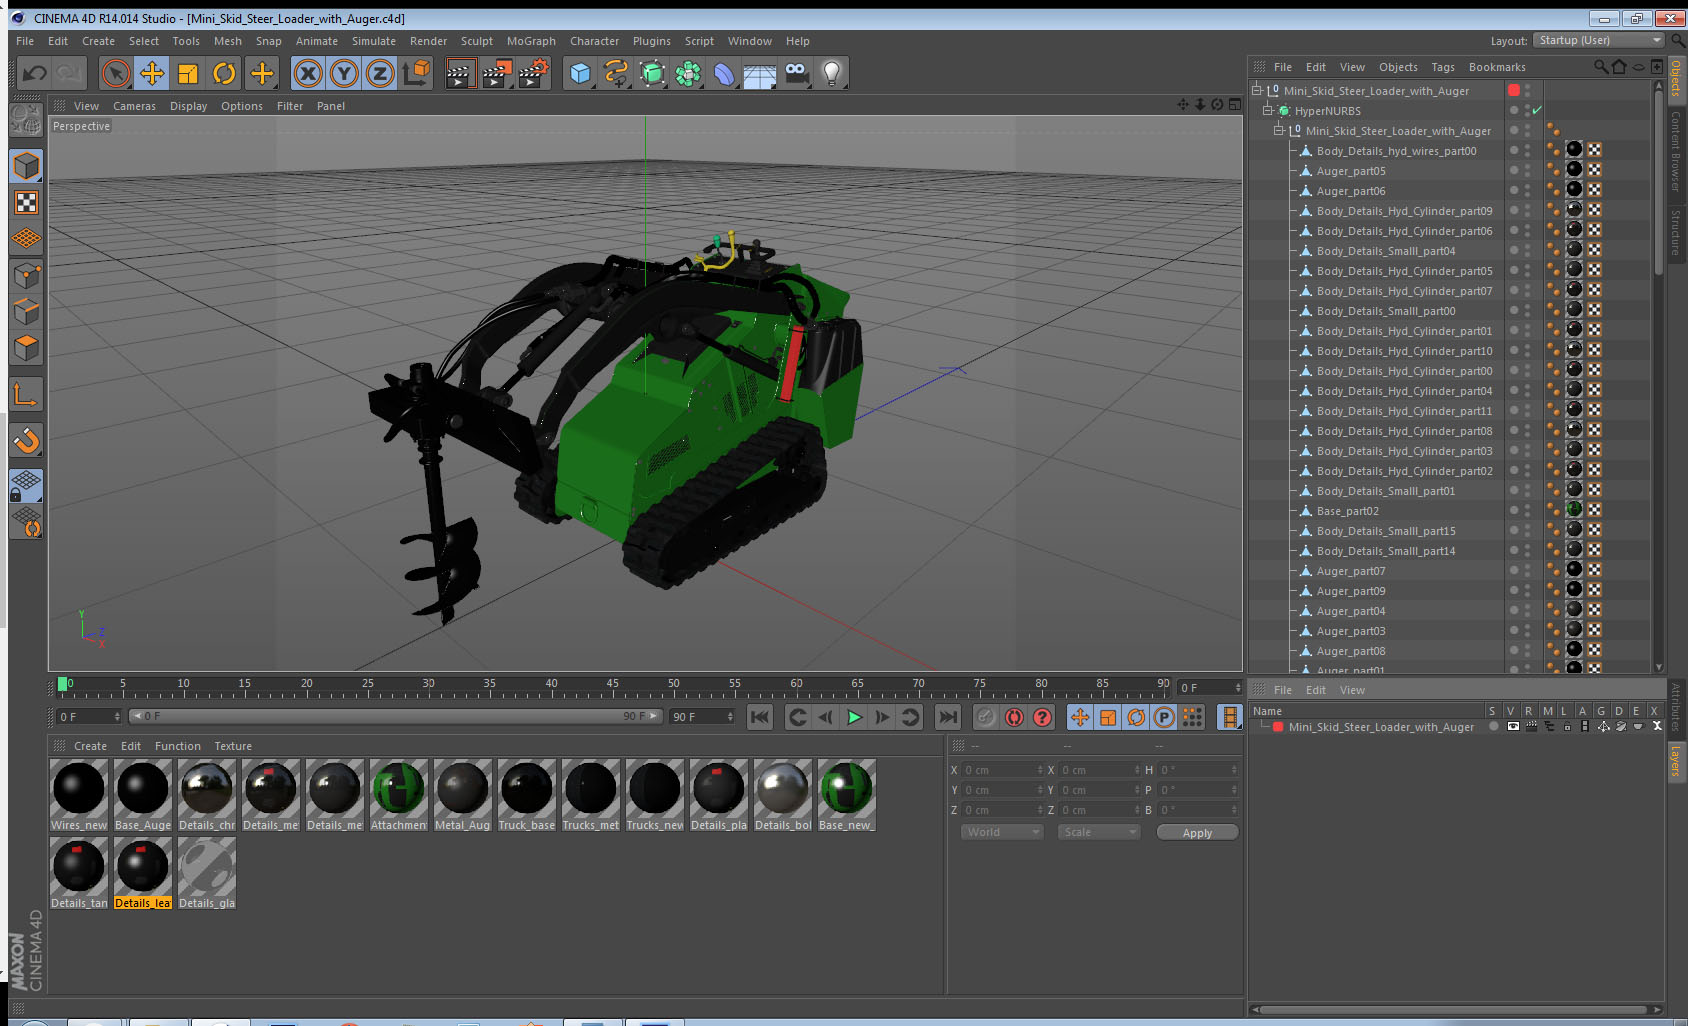Open the Mesh menu
1688x1026 pixels.
coord(227,41)
